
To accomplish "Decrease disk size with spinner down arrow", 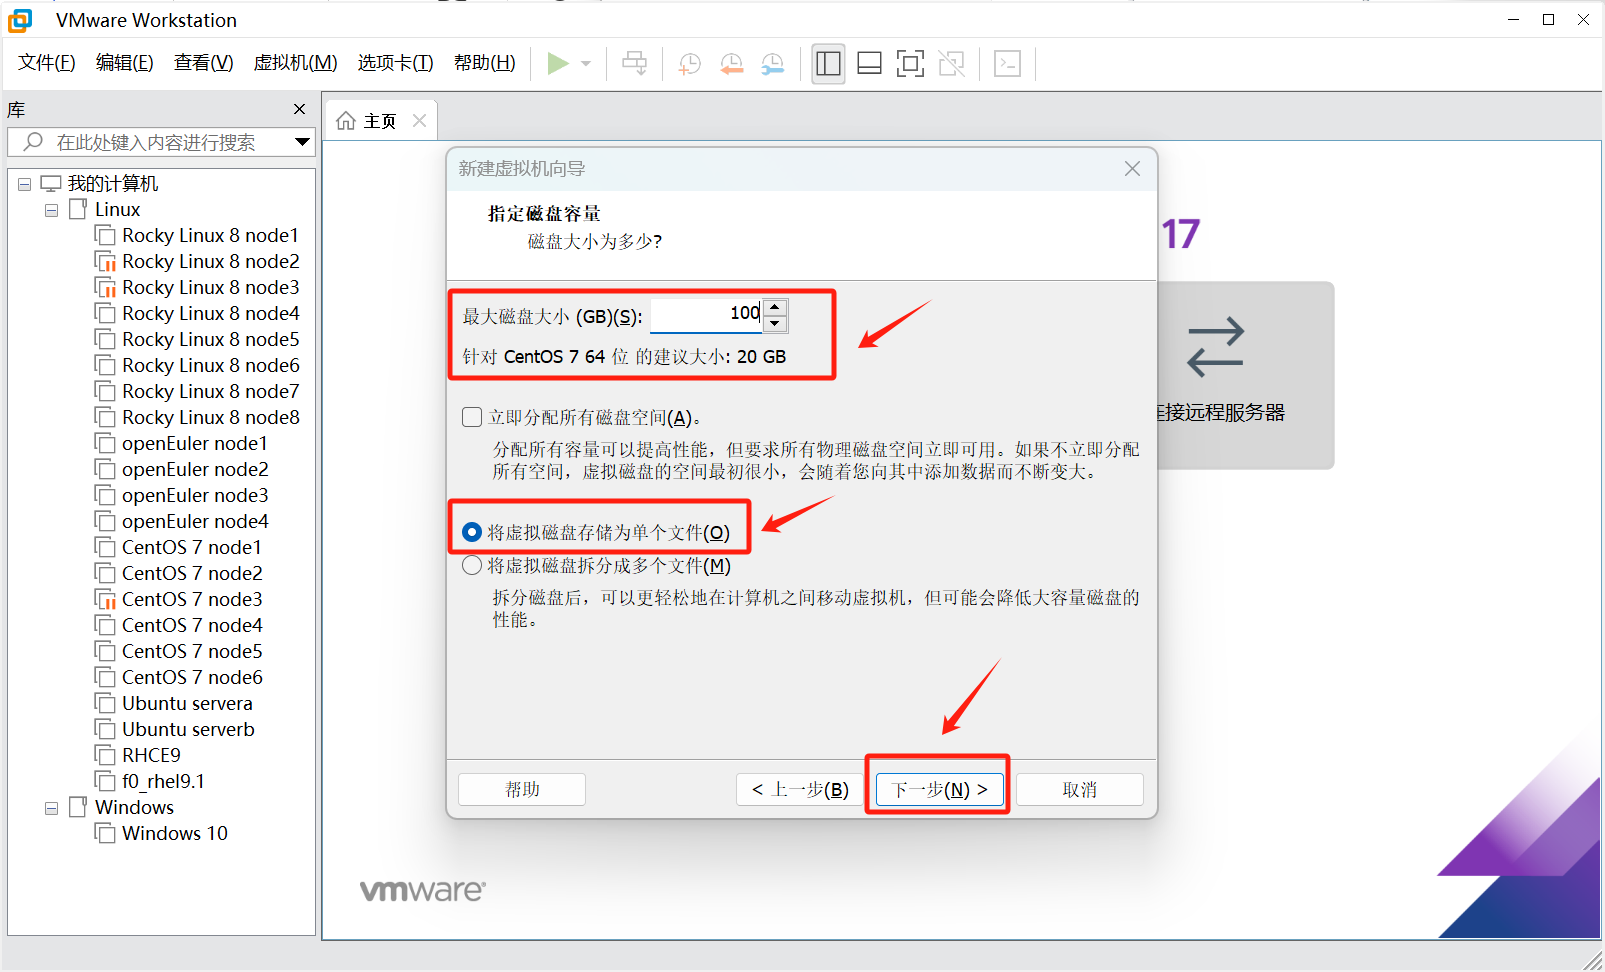I will click(x=775, y=323).
